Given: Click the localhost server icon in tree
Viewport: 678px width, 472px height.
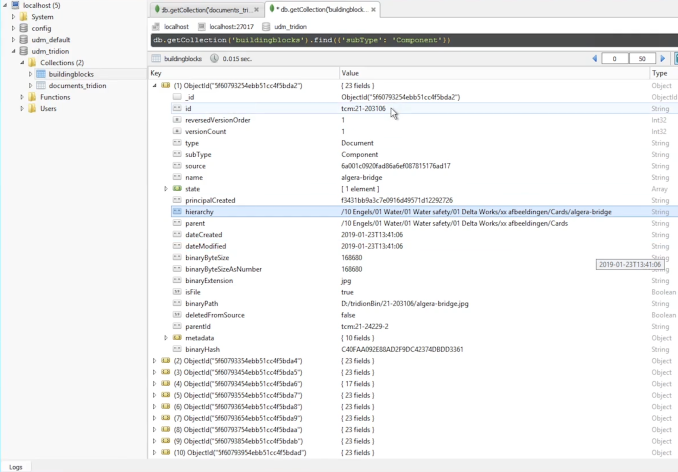Looking at the screenshot, I should coord(15,5).
